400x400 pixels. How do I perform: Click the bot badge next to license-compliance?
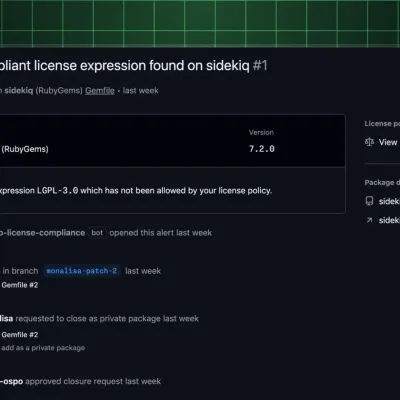tap(97, 233)
